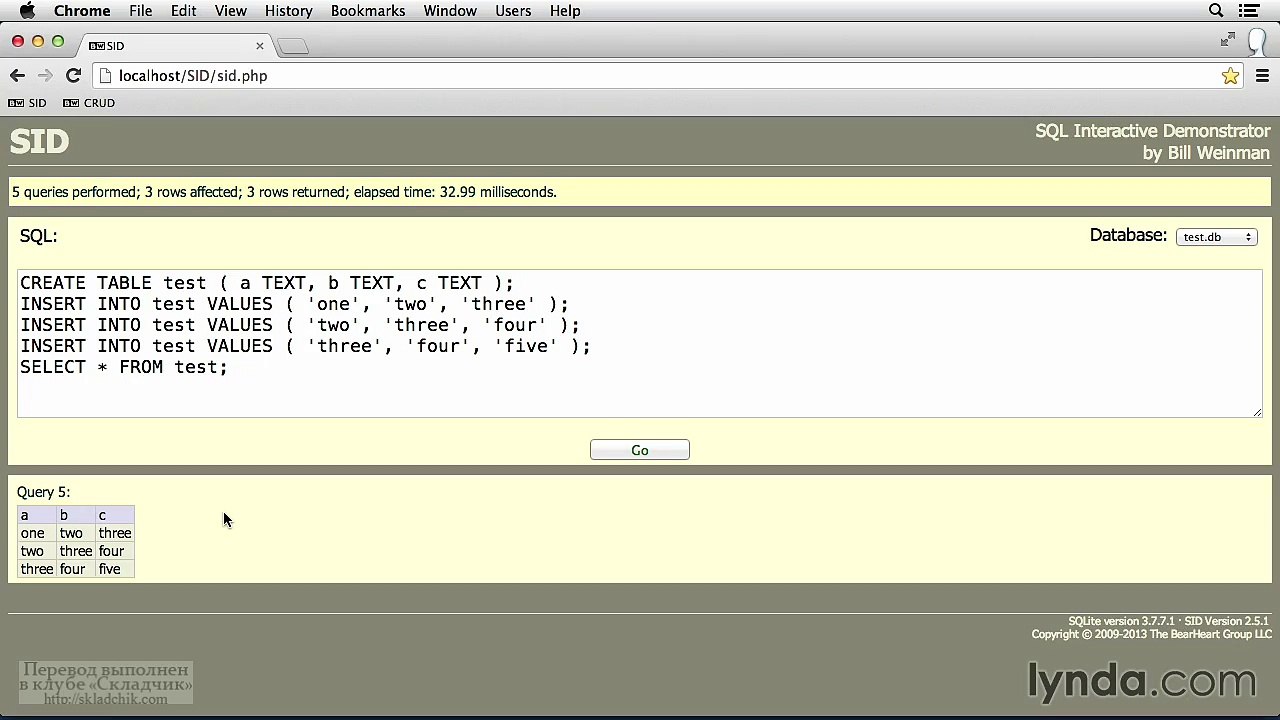Click the SID logo in page header

click(x=39, y=142)
